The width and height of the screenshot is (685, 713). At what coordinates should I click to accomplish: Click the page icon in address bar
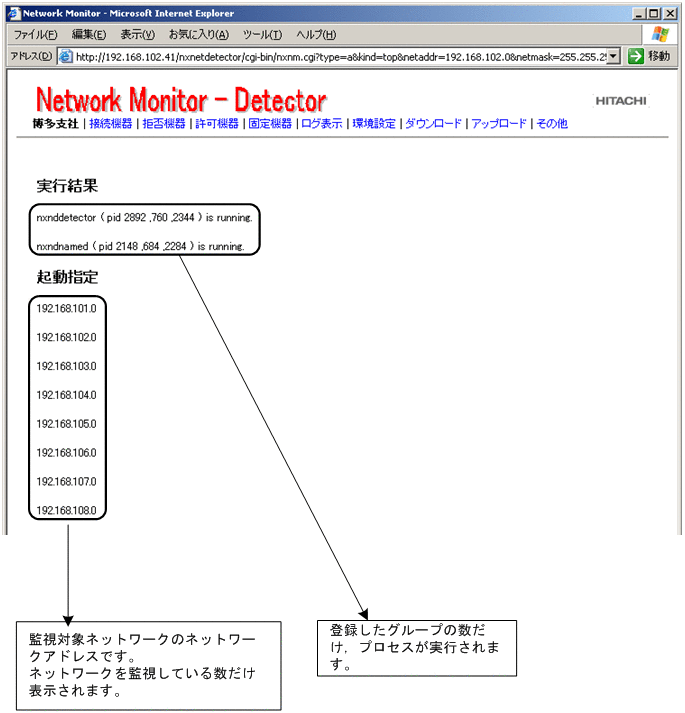(66, 57)
